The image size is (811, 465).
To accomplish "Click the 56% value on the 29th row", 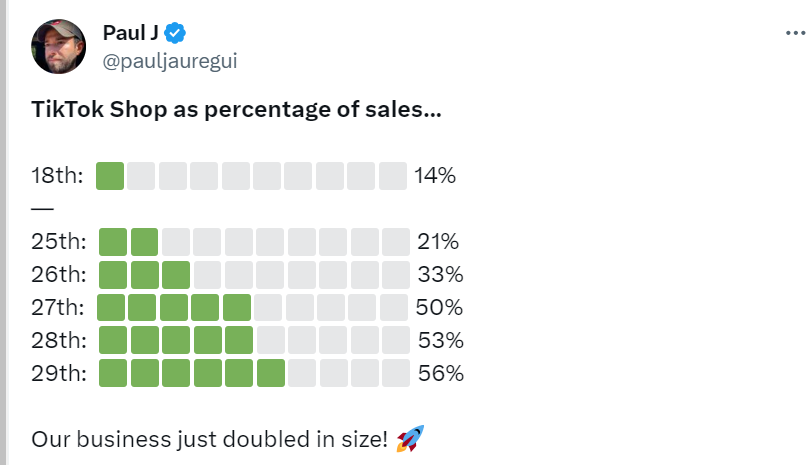I will (441, 373).
